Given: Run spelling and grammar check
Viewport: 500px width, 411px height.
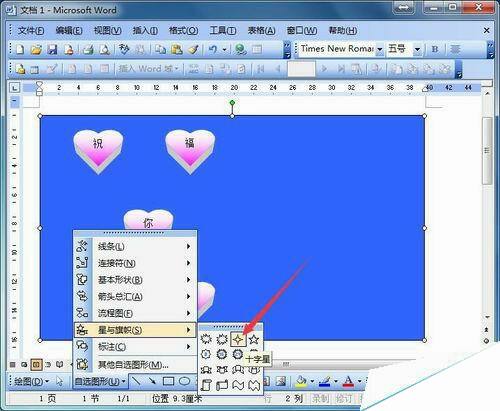Looking at the screenshot, I should 124,49.
